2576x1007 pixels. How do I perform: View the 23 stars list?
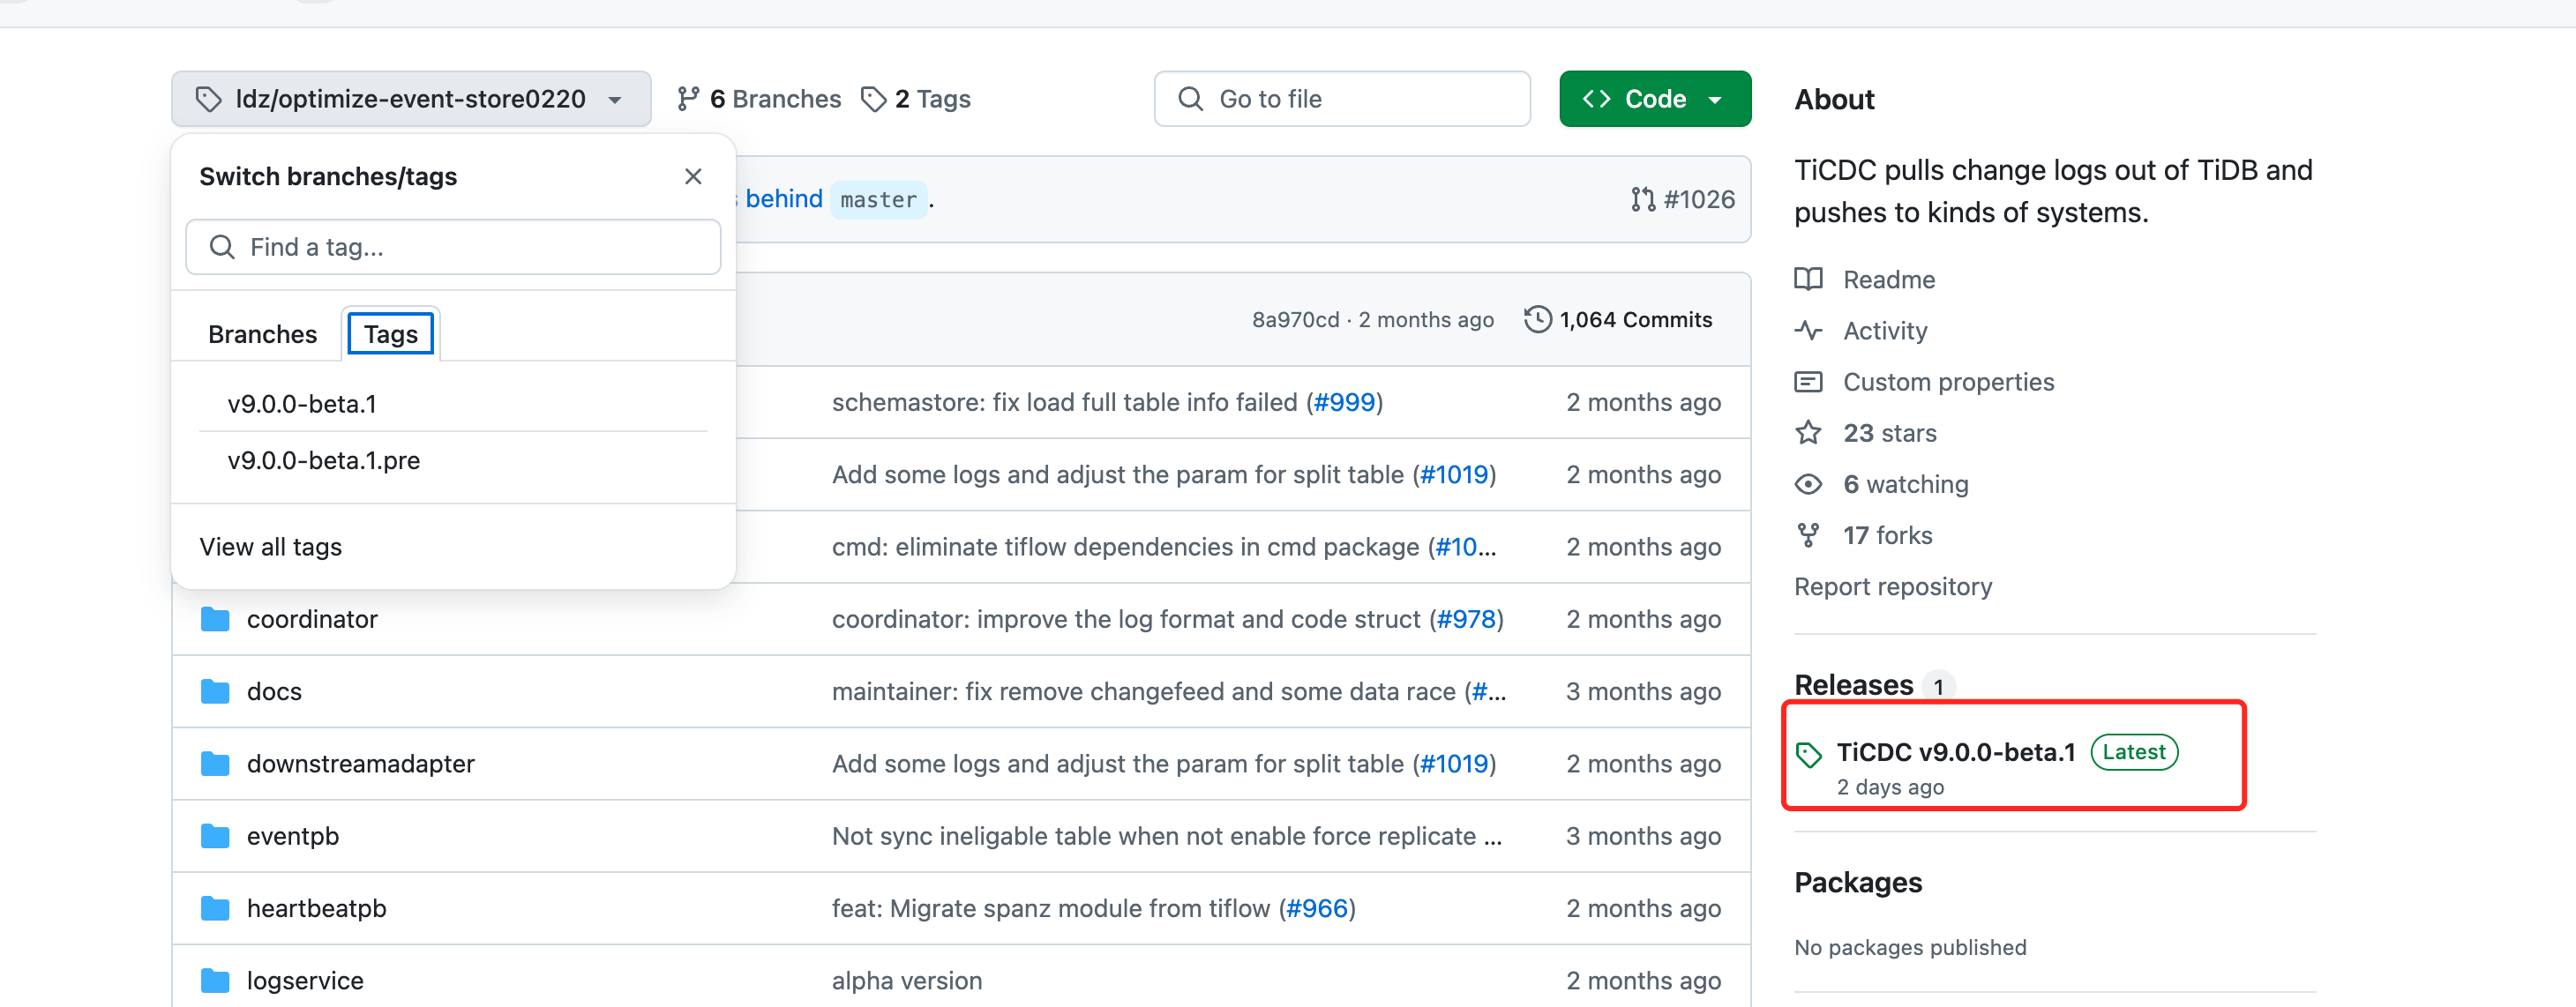click(x=1890, y=433)
